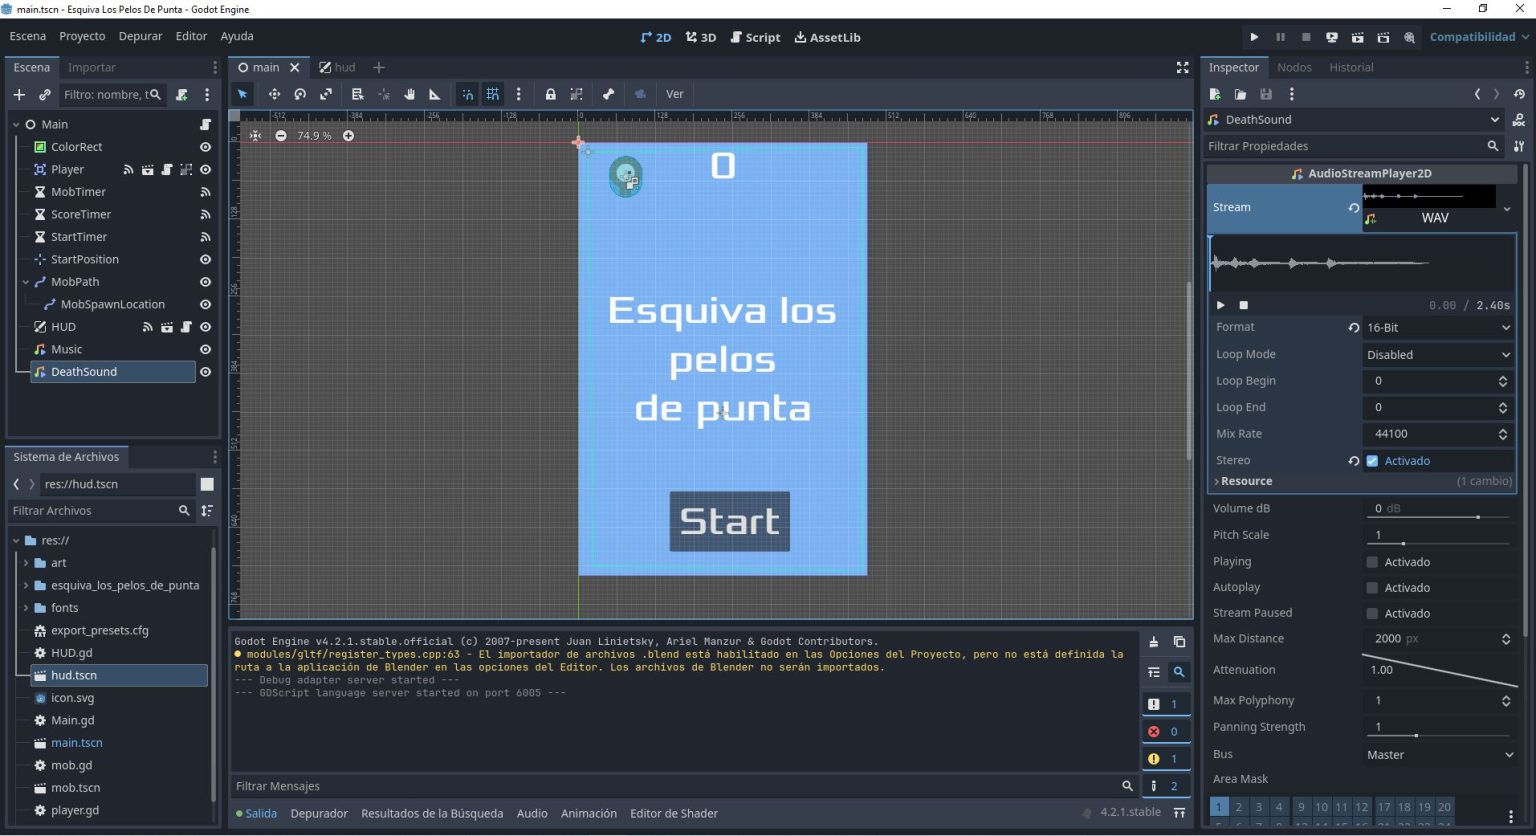
Task: Open the Loop Mode dropdown
Action: [x=1437, y=354]
